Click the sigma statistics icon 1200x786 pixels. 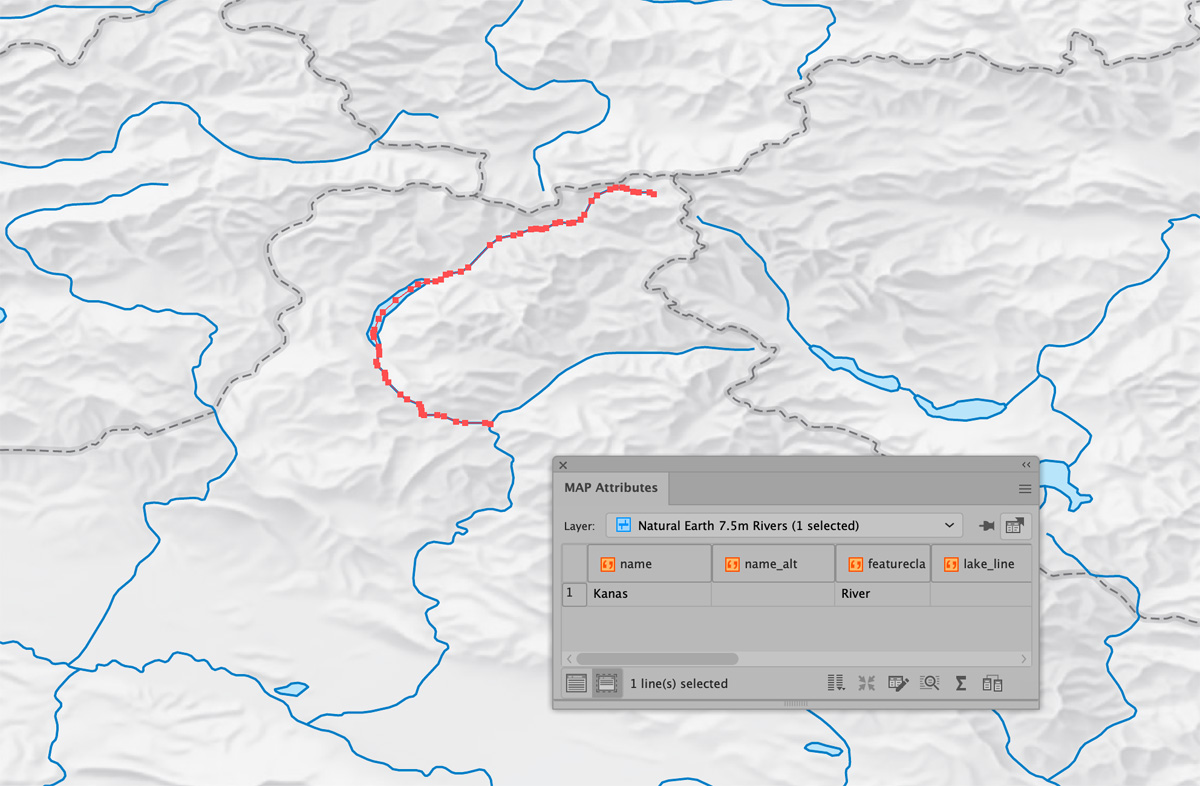coord(961,684)
